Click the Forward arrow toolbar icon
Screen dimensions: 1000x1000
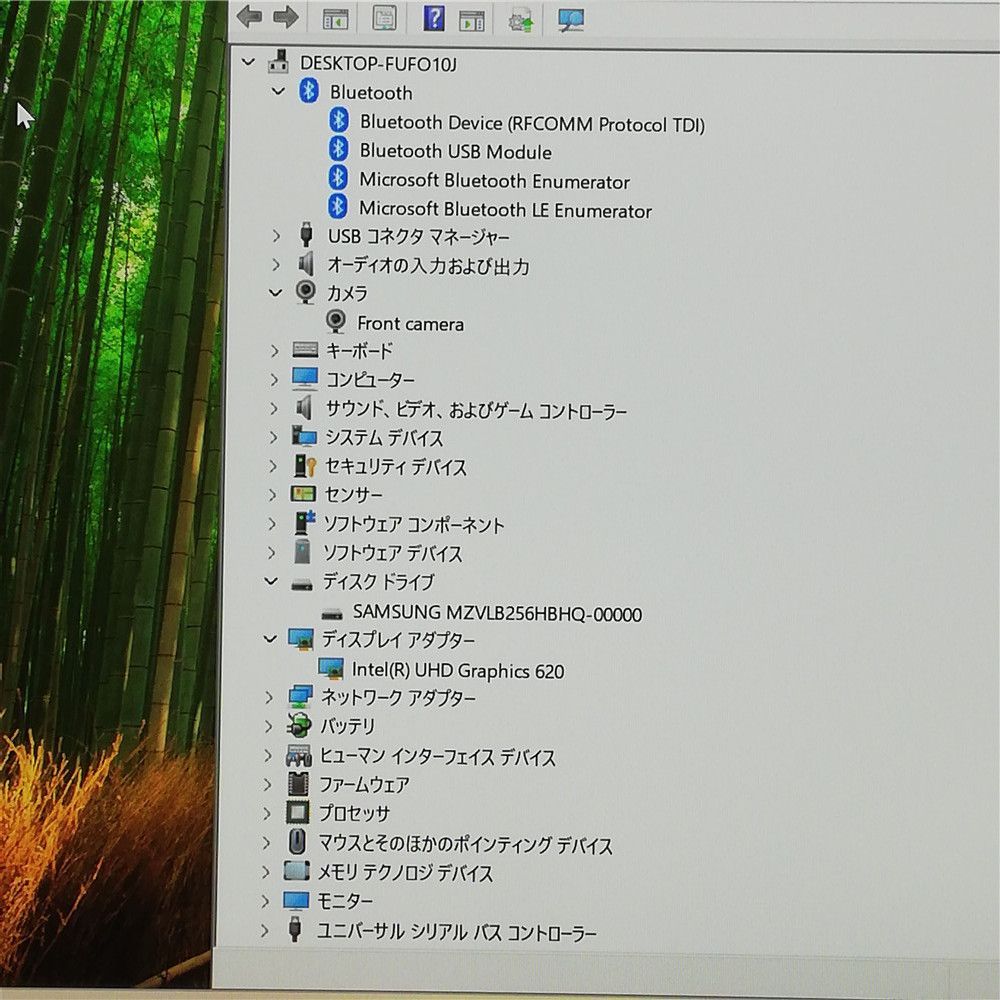(x=286, y=17)
